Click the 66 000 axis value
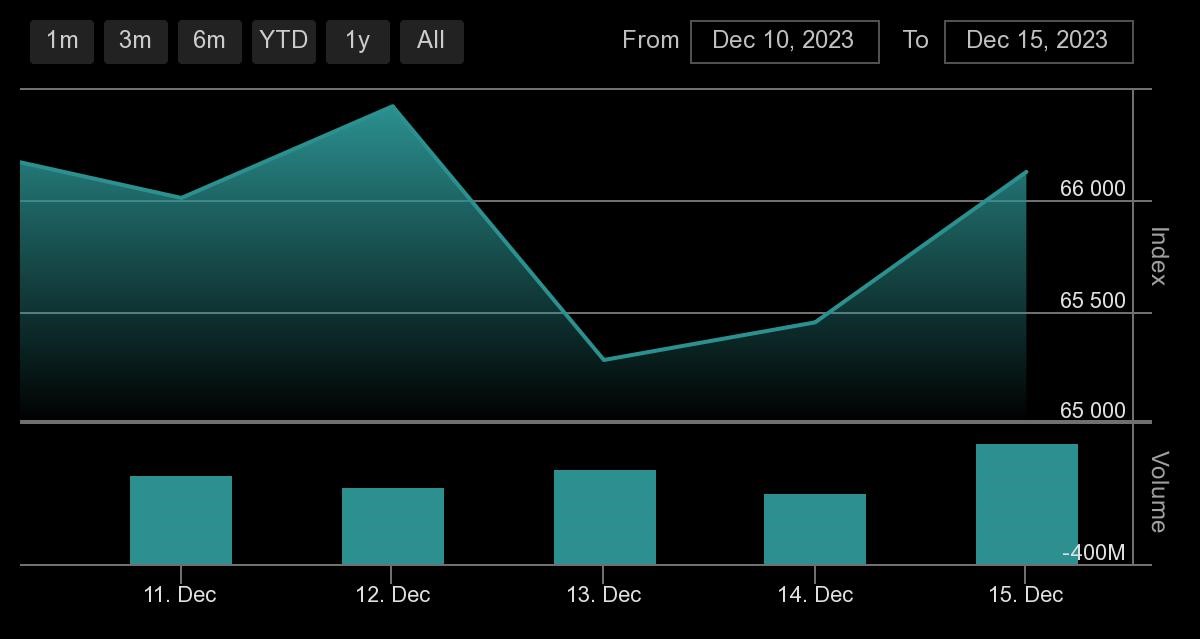Image resolution: width=1200 pixels, height=639 pixels. point(1092,189)
